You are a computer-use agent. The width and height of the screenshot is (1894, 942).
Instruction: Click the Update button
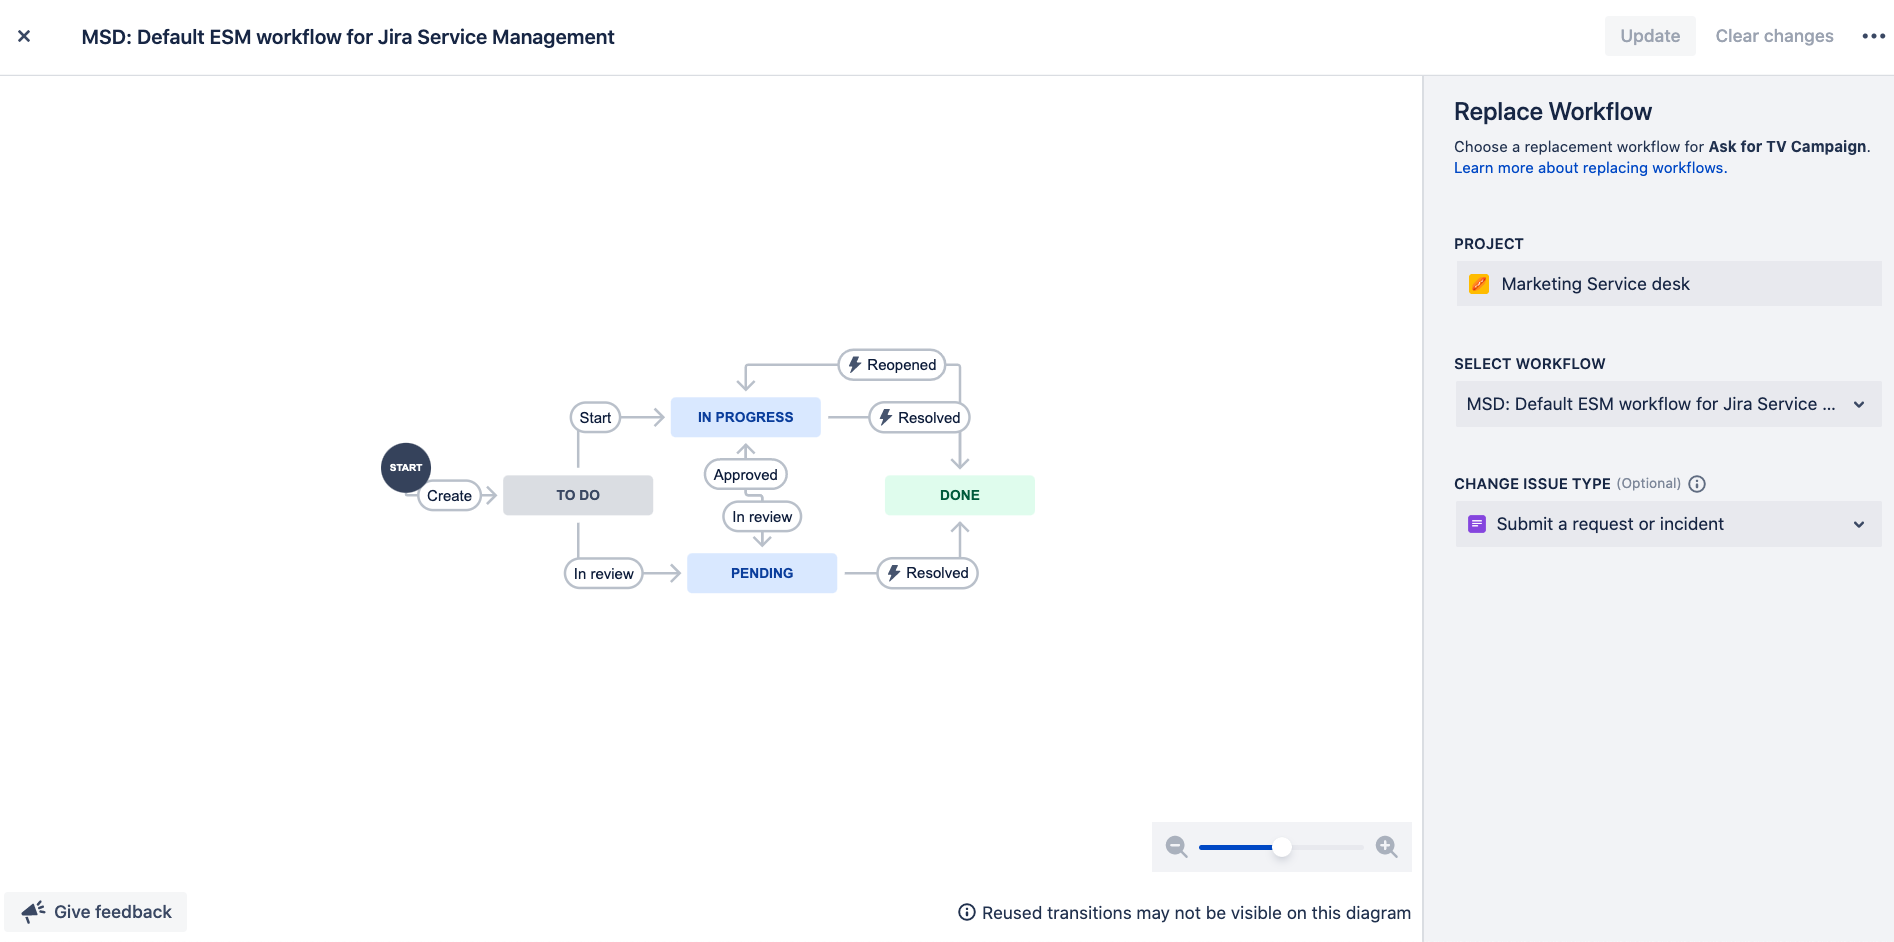tap(1650, 36)
